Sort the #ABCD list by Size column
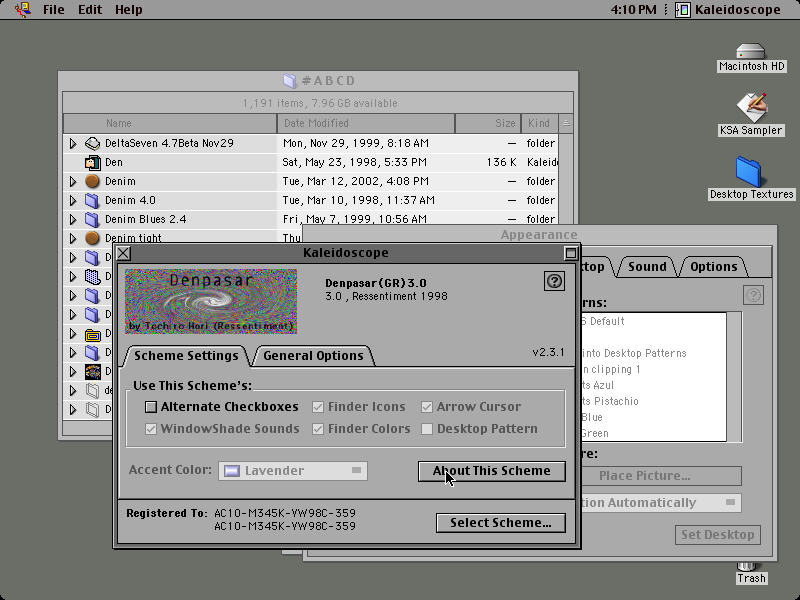The width and height of the screenshot is (800, 600). [488, 123]
